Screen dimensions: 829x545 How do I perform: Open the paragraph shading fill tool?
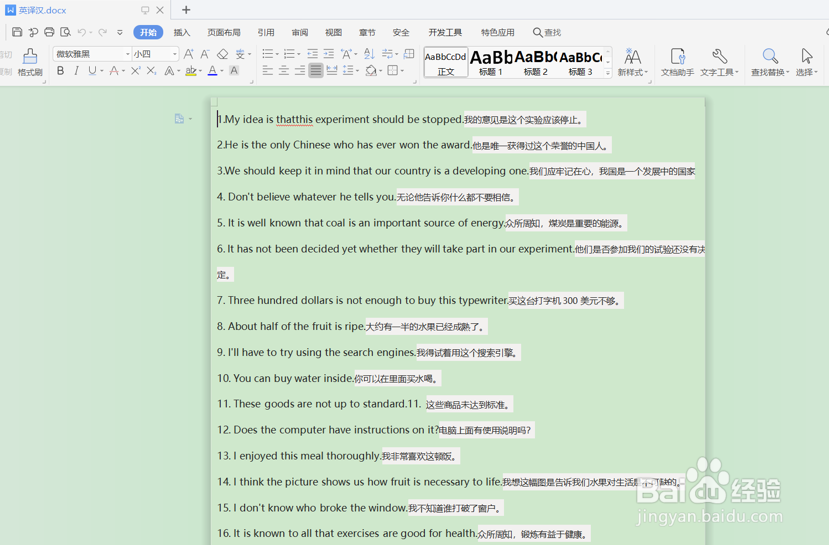[371, 70]
